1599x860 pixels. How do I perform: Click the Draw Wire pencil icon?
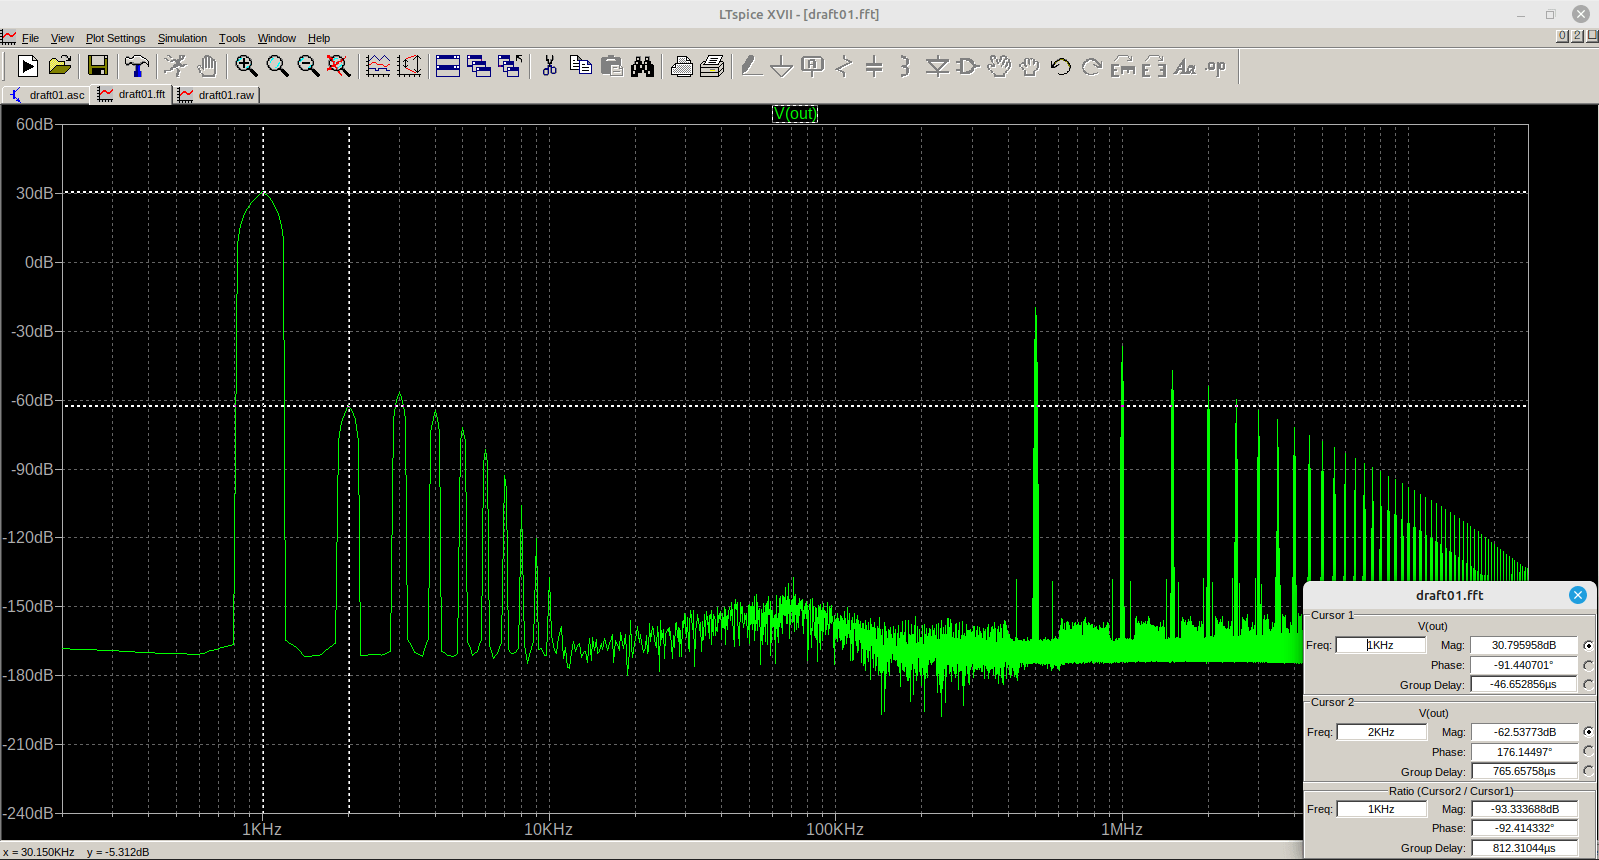coord(751,66)
